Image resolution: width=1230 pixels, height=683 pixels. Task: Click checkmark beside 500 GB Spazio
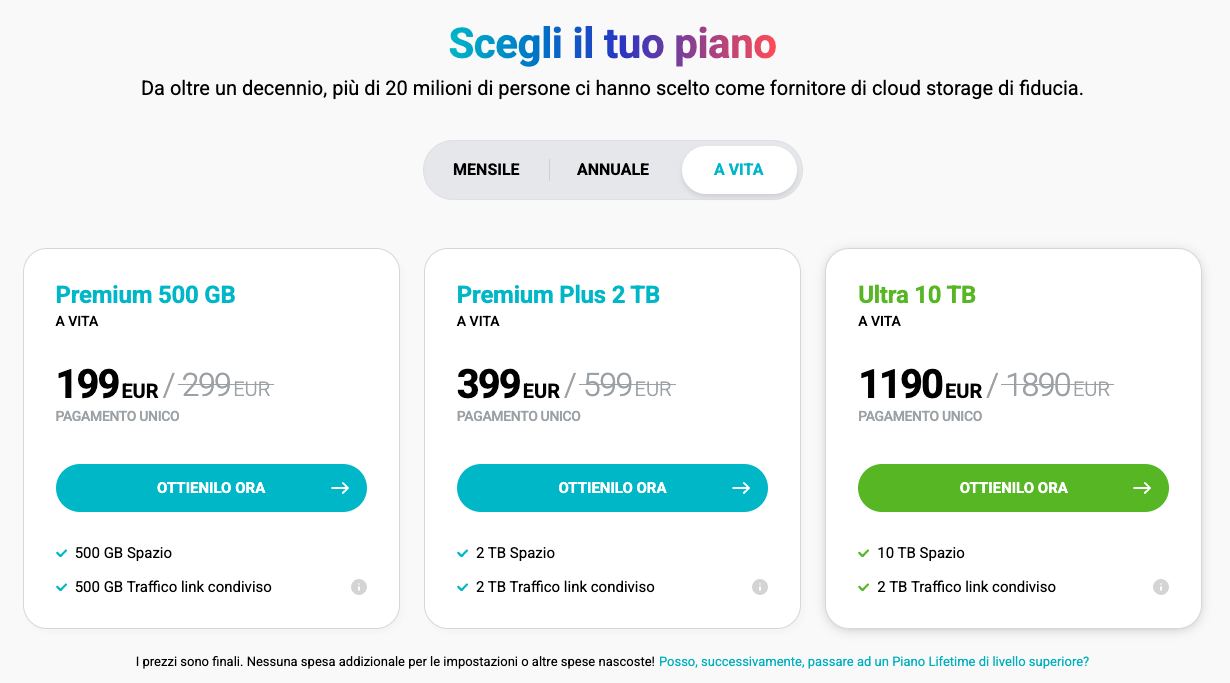[62, 553]
